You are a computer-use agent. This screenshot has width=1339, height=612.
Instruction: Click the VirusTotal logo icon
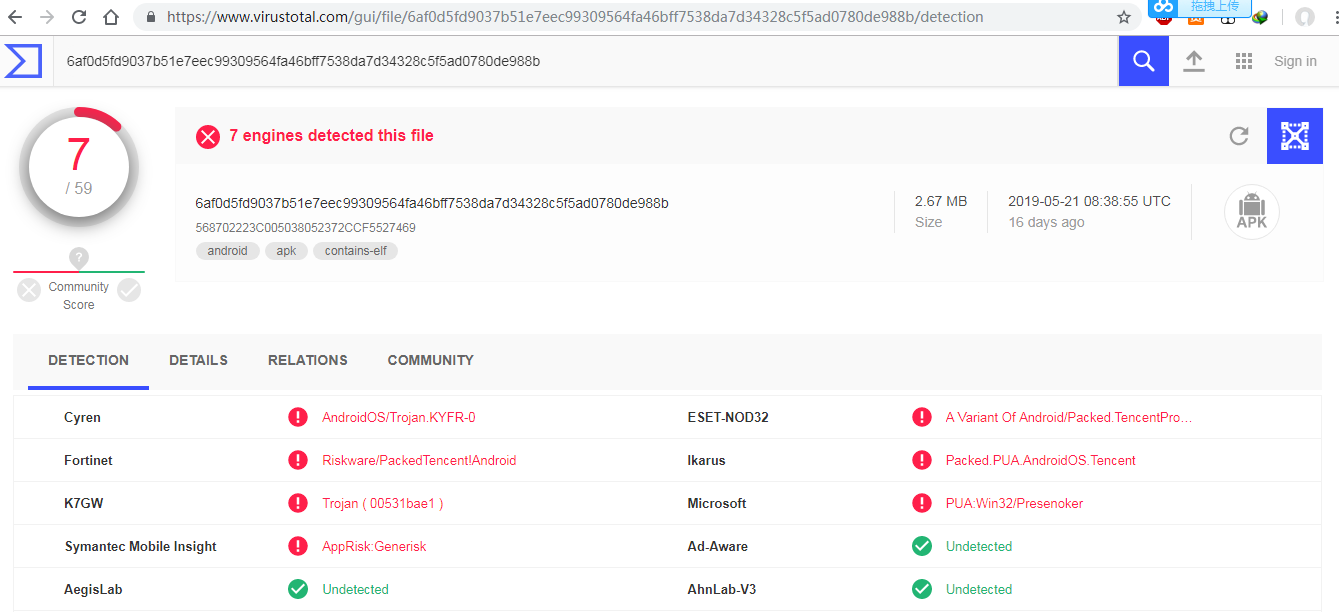click(23, 61)
